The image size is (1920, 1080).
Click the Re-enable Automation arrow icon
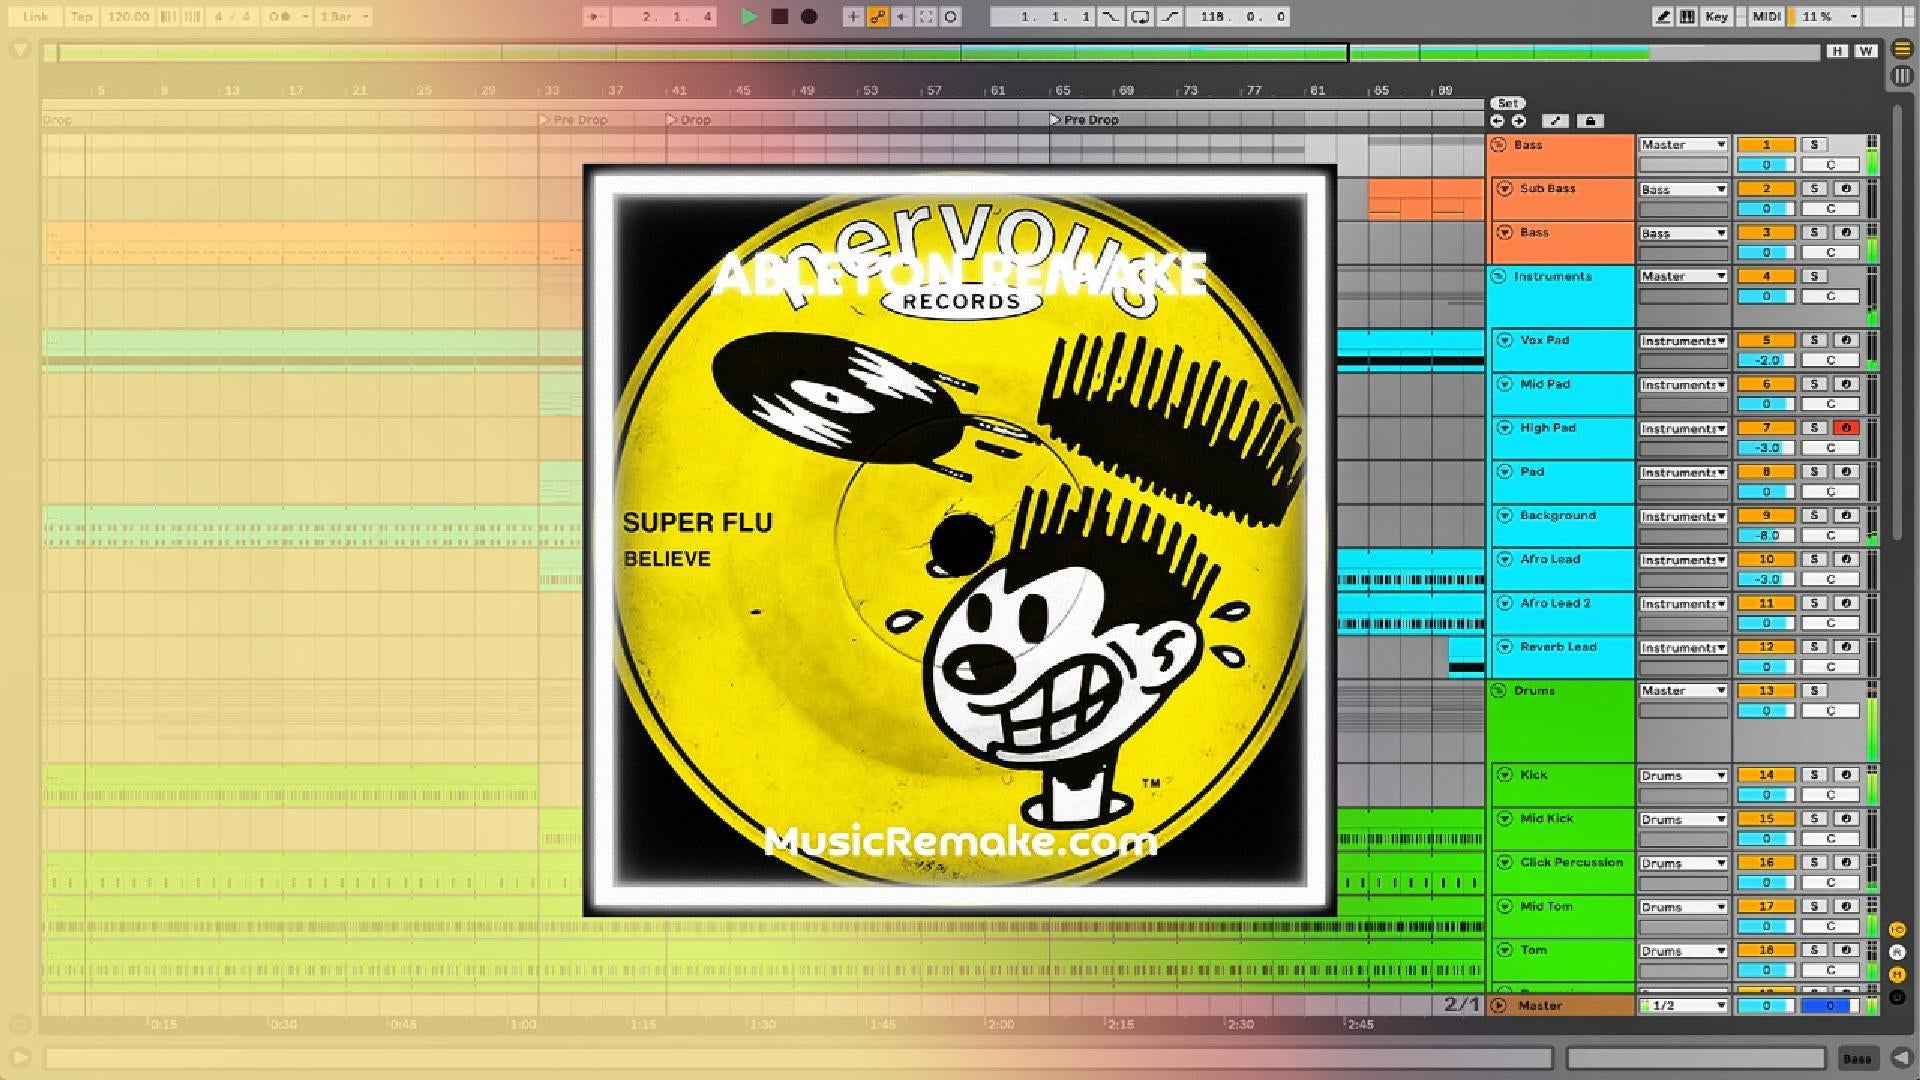click(902, 16)
